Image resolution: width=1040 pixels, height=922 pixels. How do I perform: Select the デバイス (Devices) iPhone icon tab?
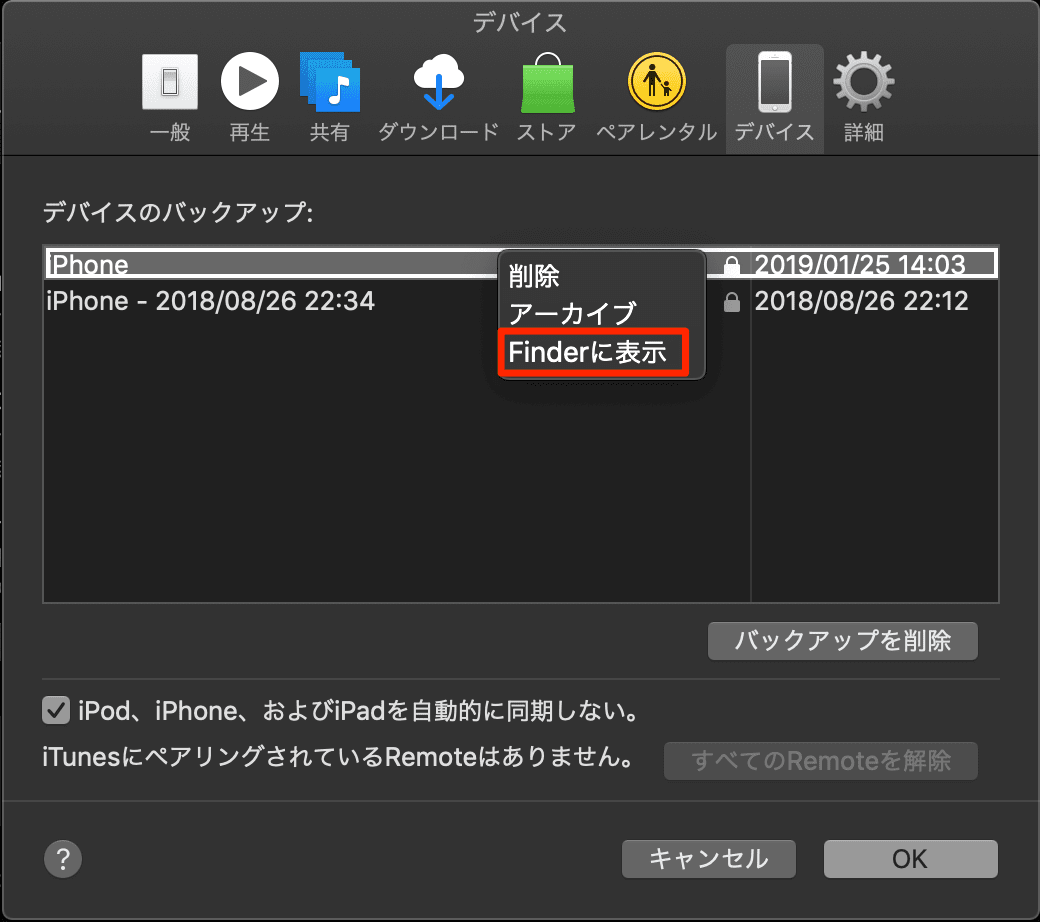coord(775,98)
